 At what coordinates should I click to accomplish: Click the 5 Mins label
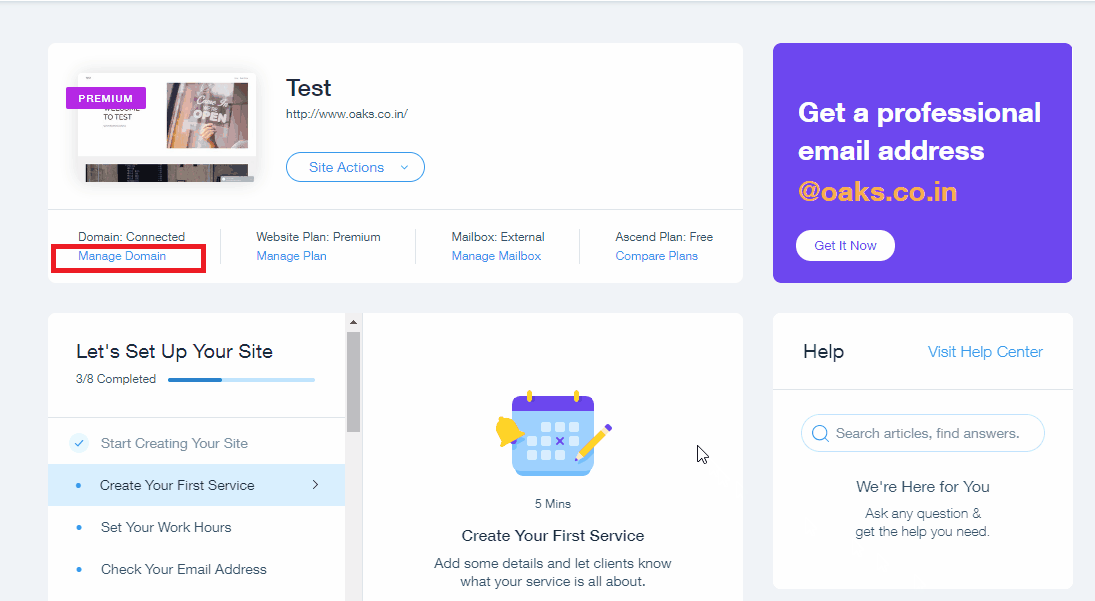tap(553, 503)
